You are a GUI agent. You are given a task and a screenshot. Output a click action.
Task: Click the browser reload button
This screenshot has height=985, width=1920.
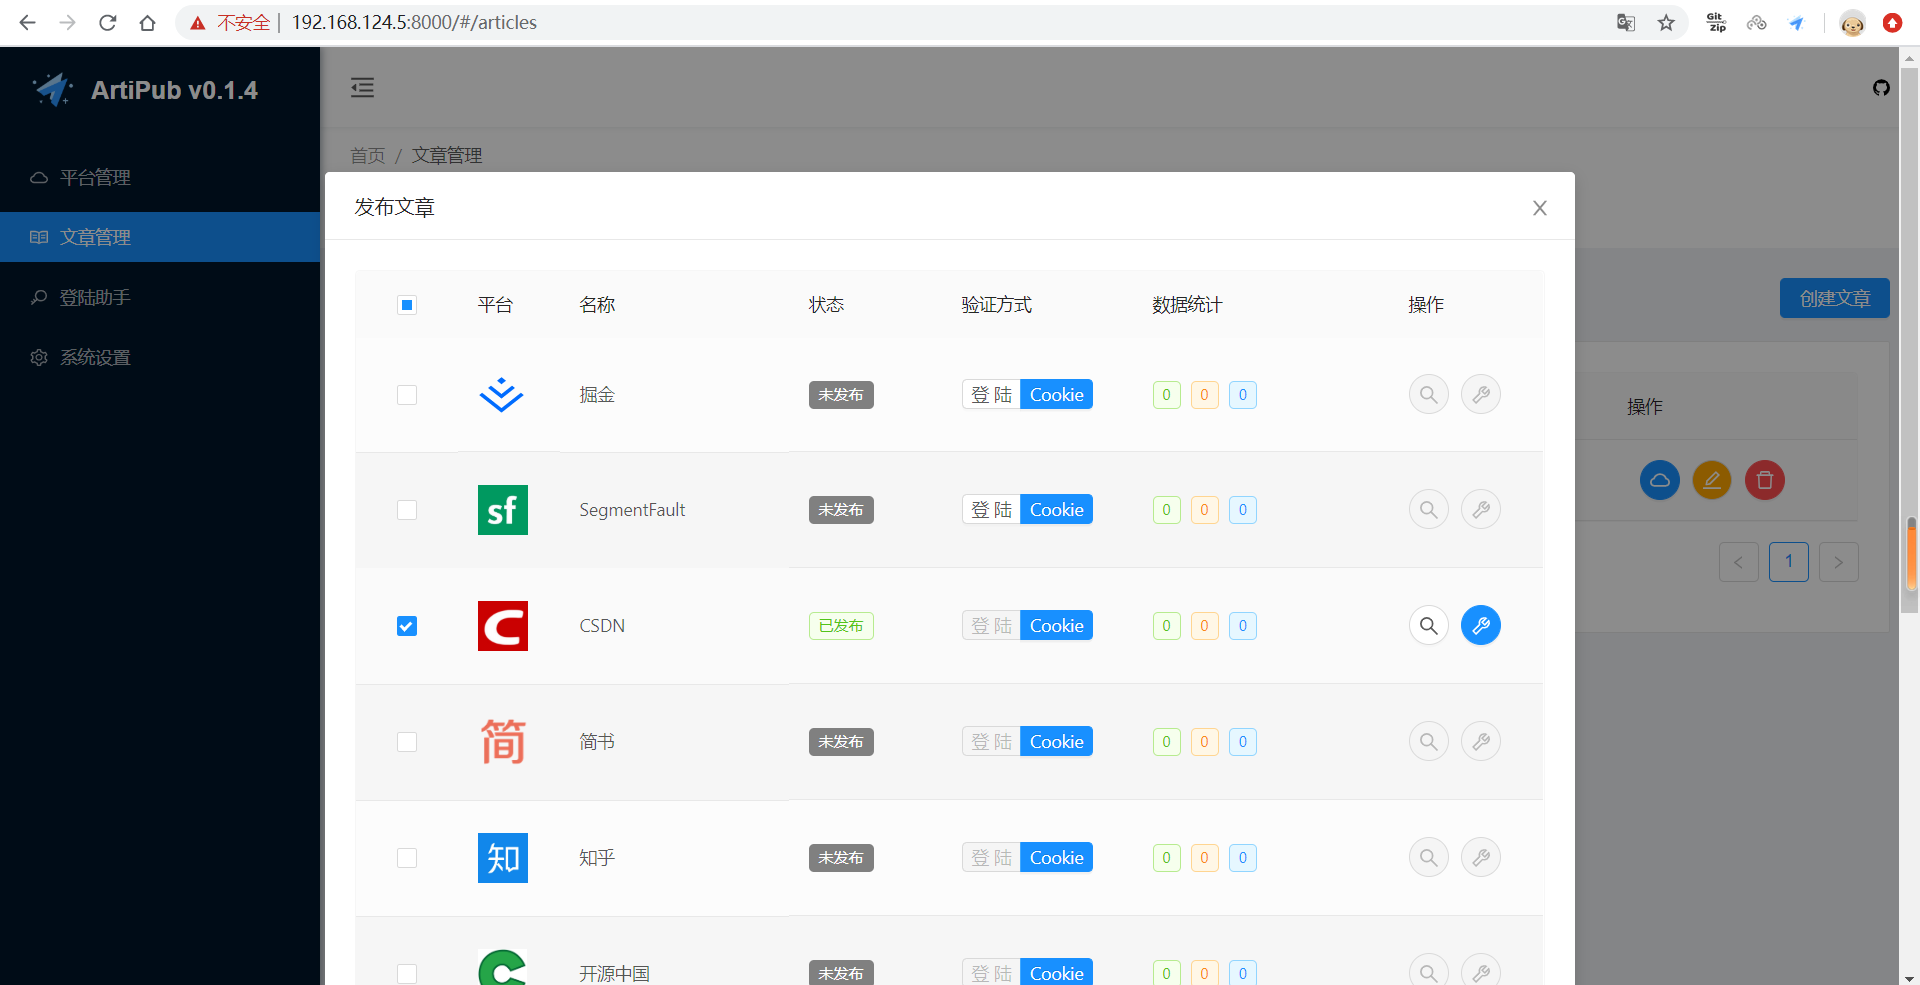point(108,23)
